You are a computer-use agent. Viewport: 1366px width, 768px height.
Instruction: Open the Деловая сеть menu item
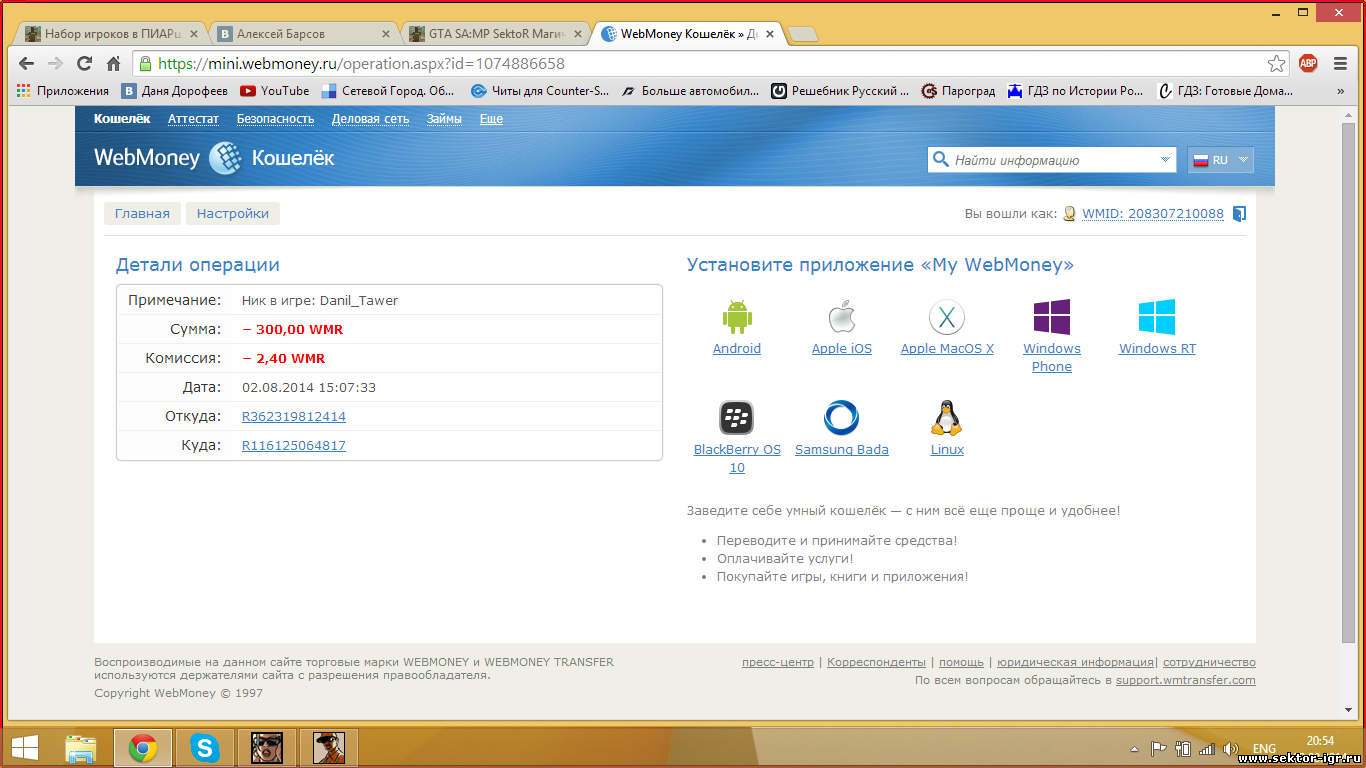pyautogui.click(x=370, y=119)
